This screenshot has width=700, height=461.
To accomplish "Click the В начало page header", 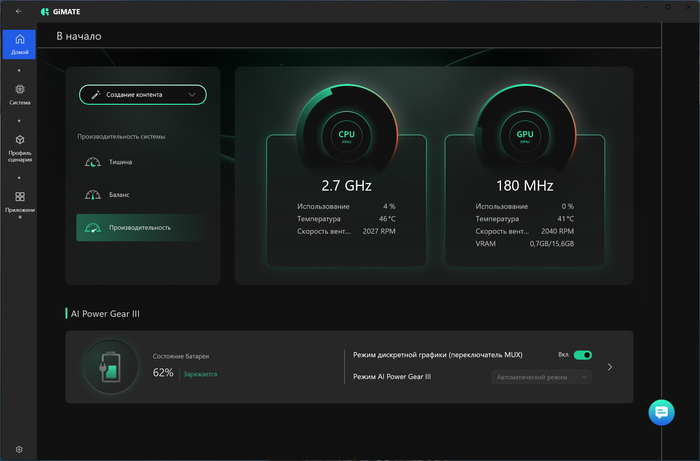I will click(78, 37).
